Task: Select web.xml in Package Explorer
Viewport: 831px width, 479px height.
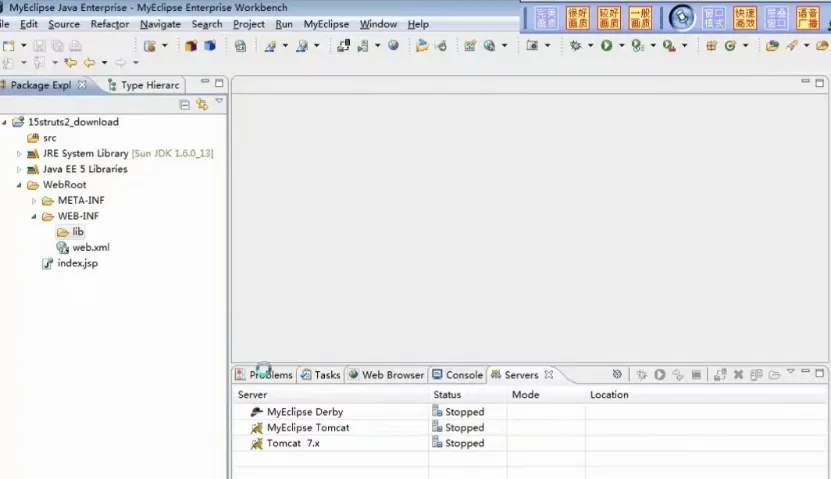Action: point(83,247)
